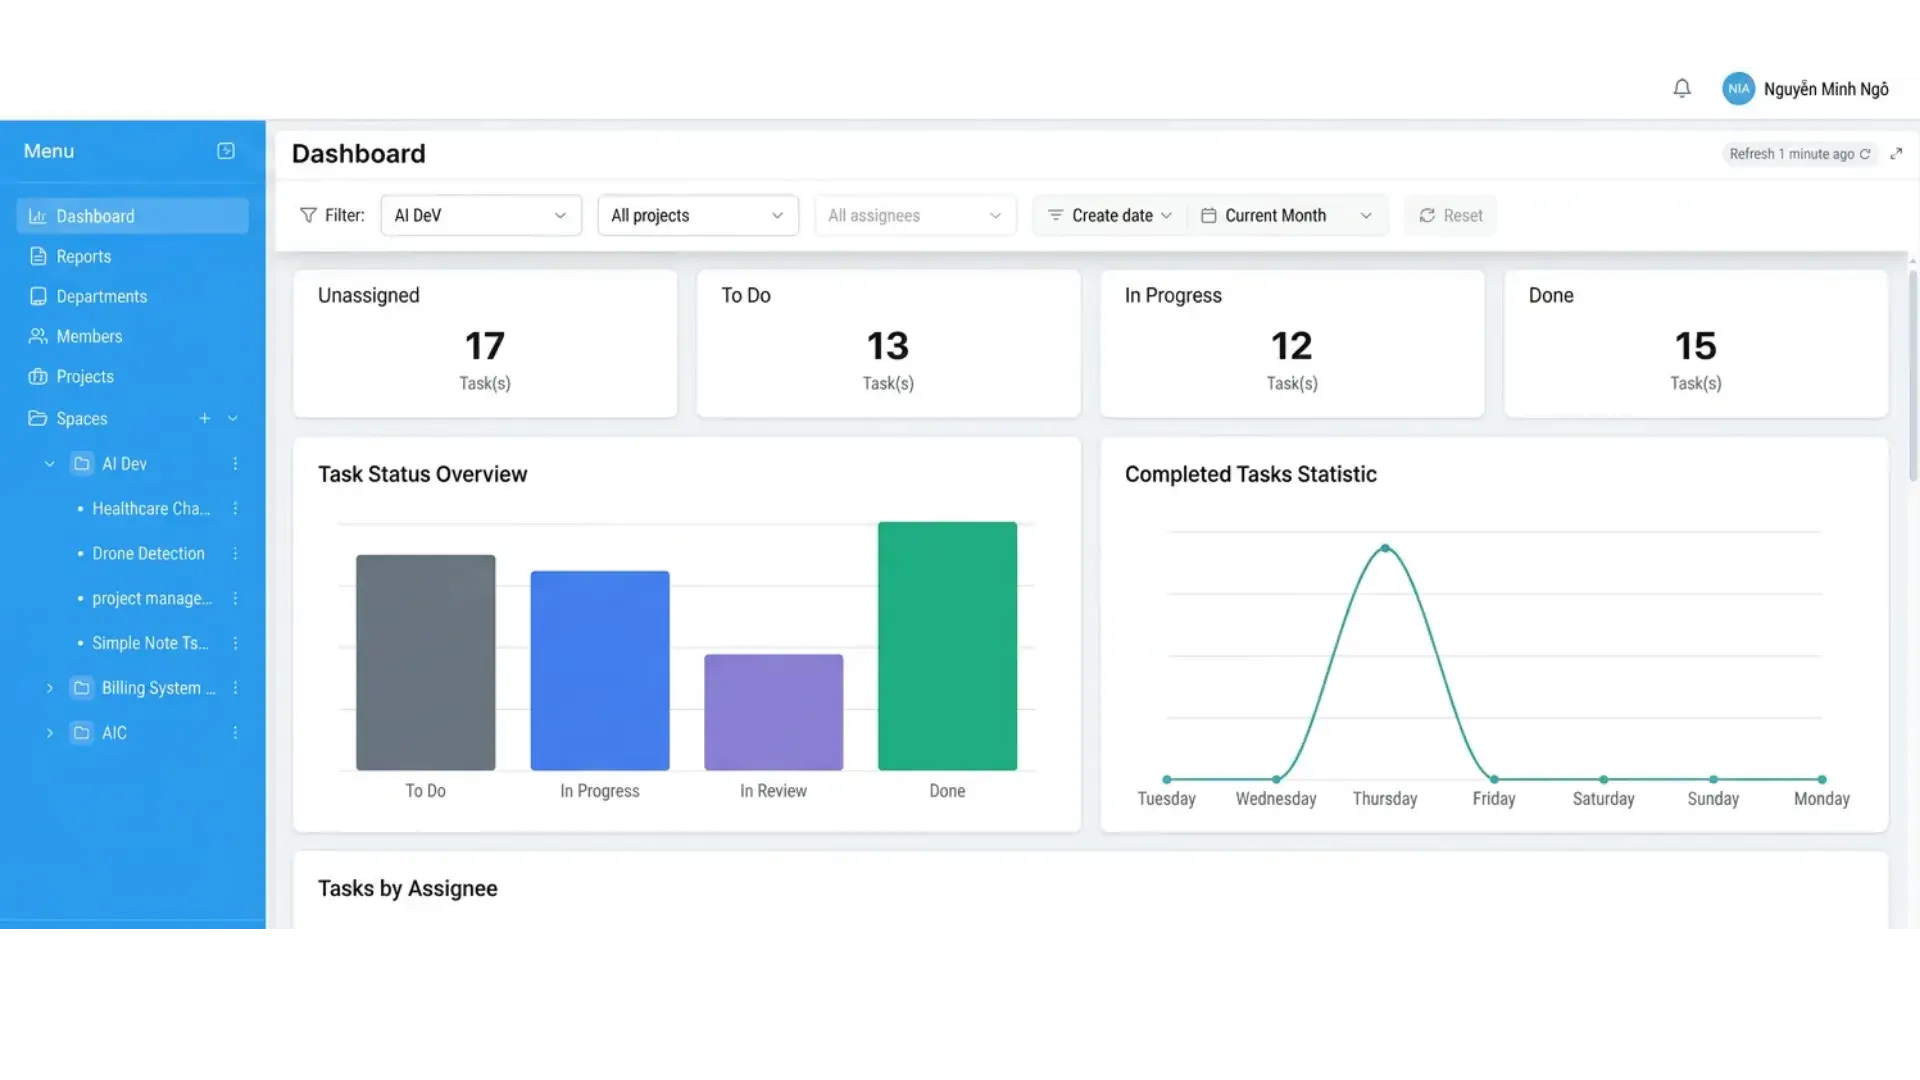Click Refresh 1 minute ago

point(1799,154)
